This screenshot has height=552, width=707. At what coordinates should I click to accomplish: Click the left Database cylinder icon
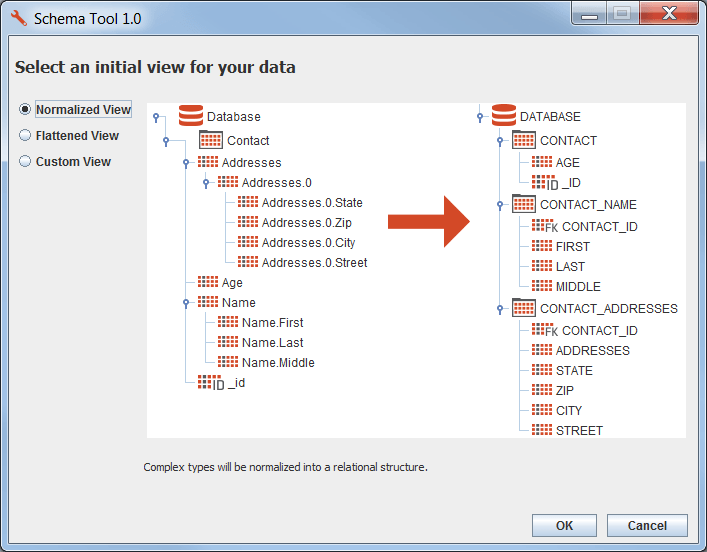click(190, 116)
